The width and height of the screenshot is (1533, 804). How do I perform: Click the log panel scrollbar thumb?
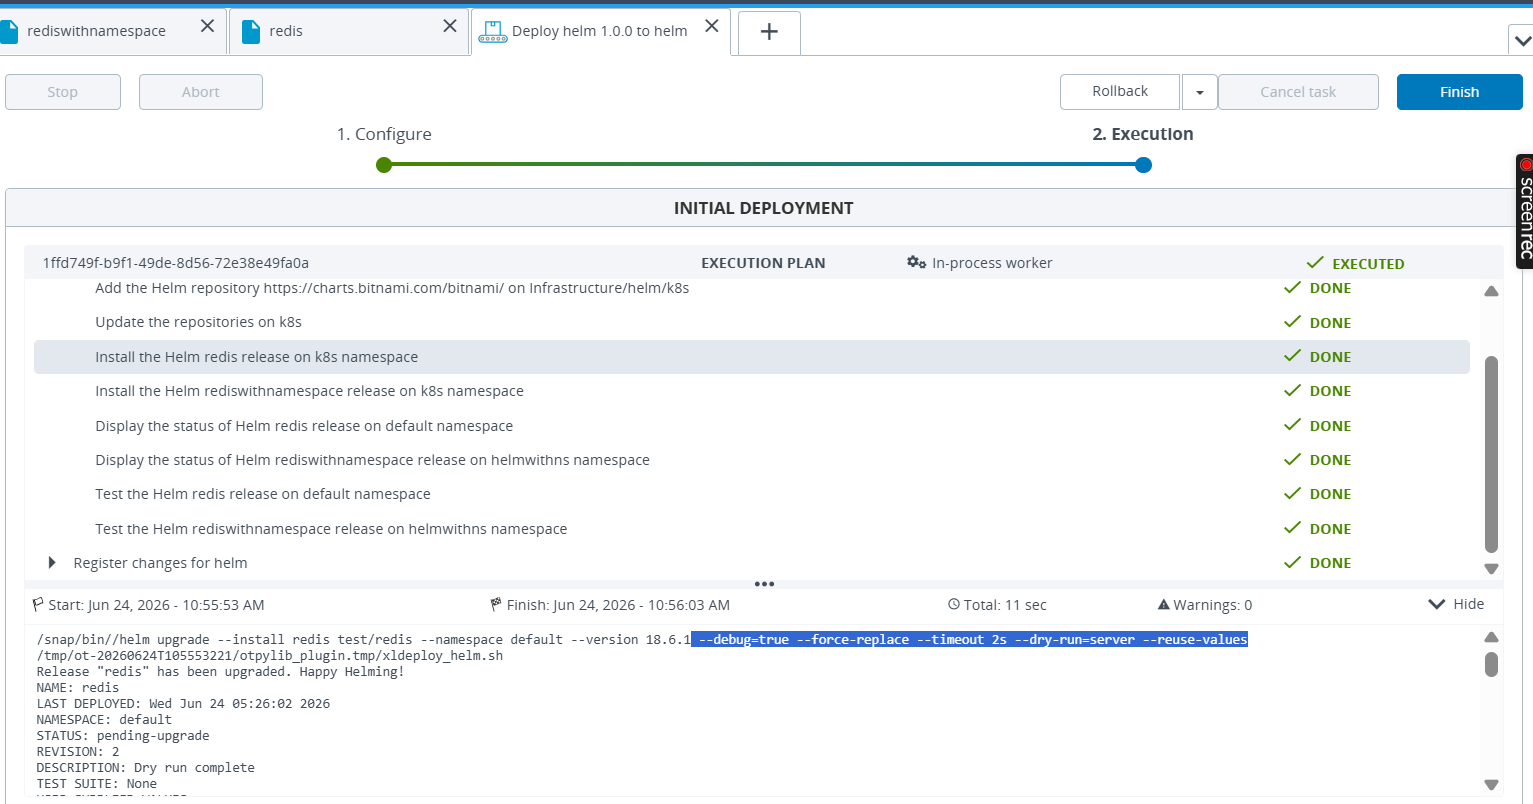point(1491,664)
